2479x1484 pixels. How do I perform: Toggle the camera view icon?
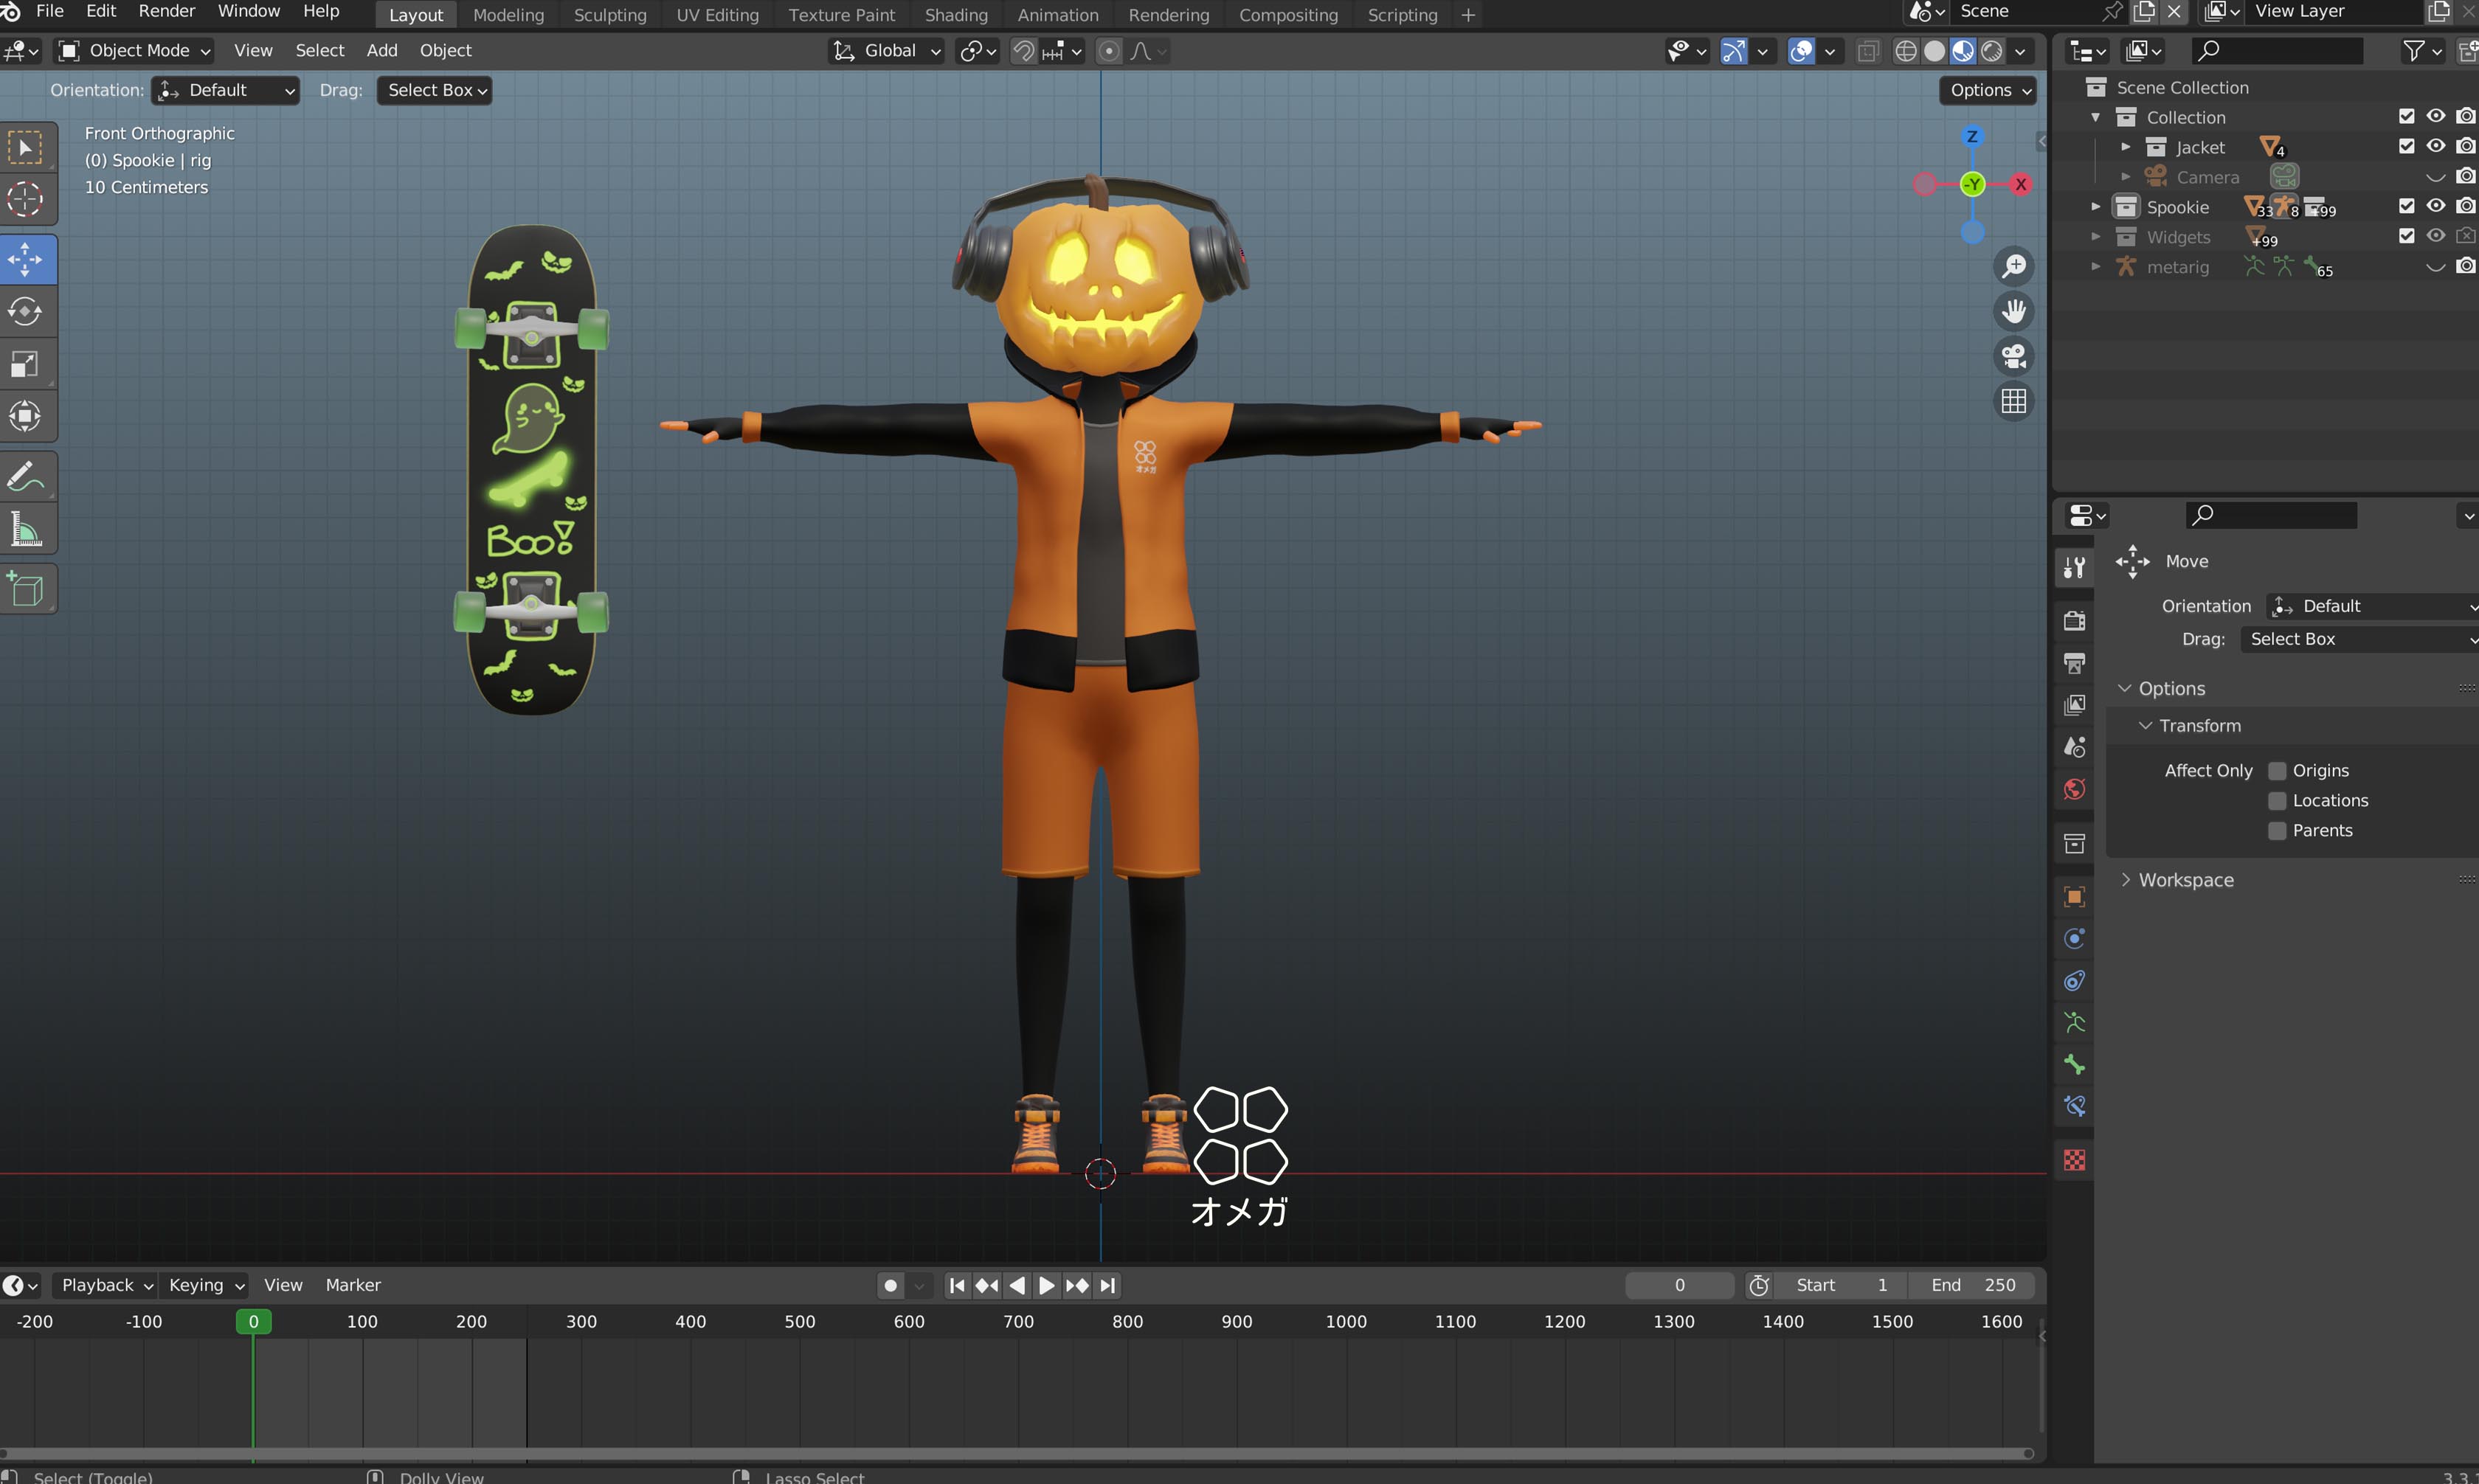pyautogui.click(x=2014, y=356)
